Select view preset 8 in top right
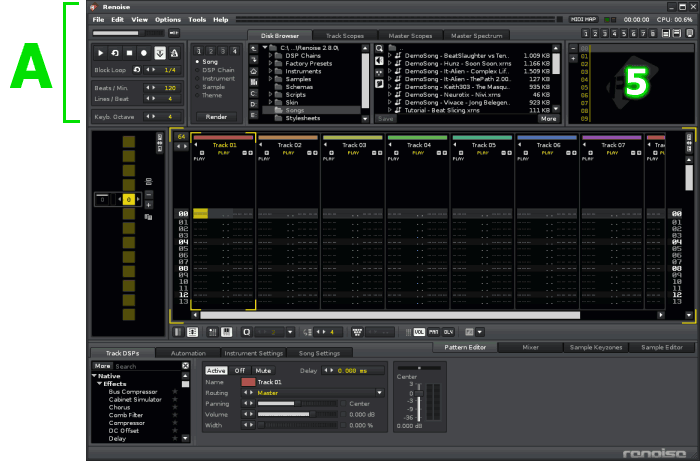This screenshot has width=700, height=461. click(x=653, y=33)
